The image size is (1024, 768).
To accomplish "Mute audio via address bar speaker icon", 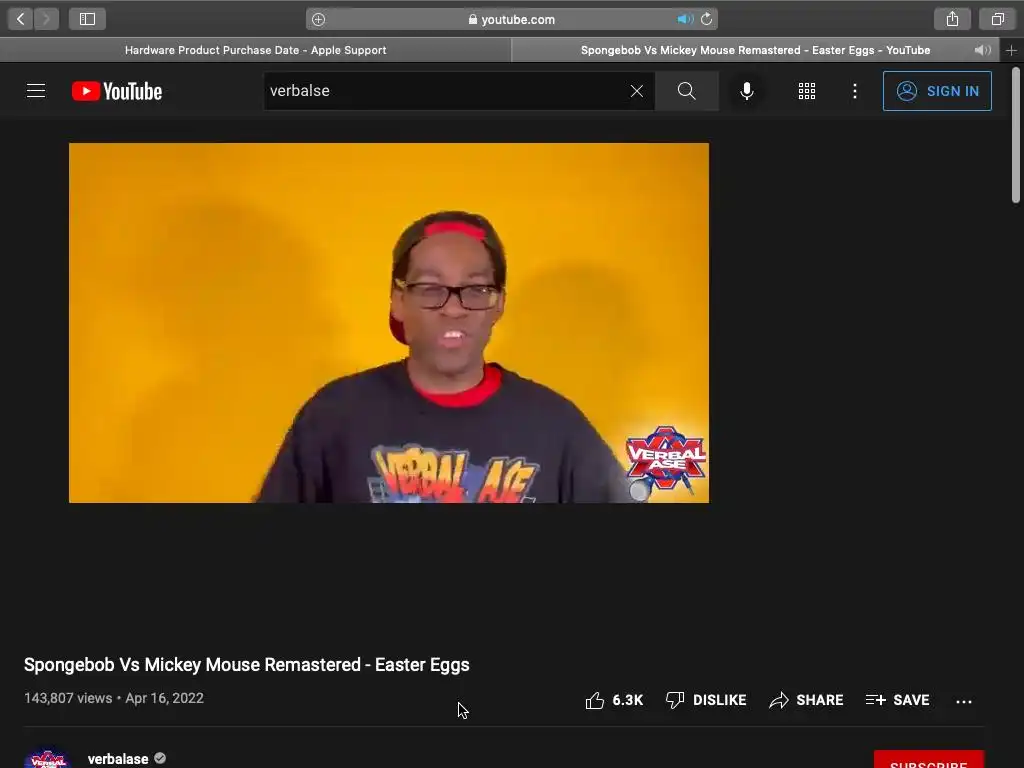I will point(684,19).
